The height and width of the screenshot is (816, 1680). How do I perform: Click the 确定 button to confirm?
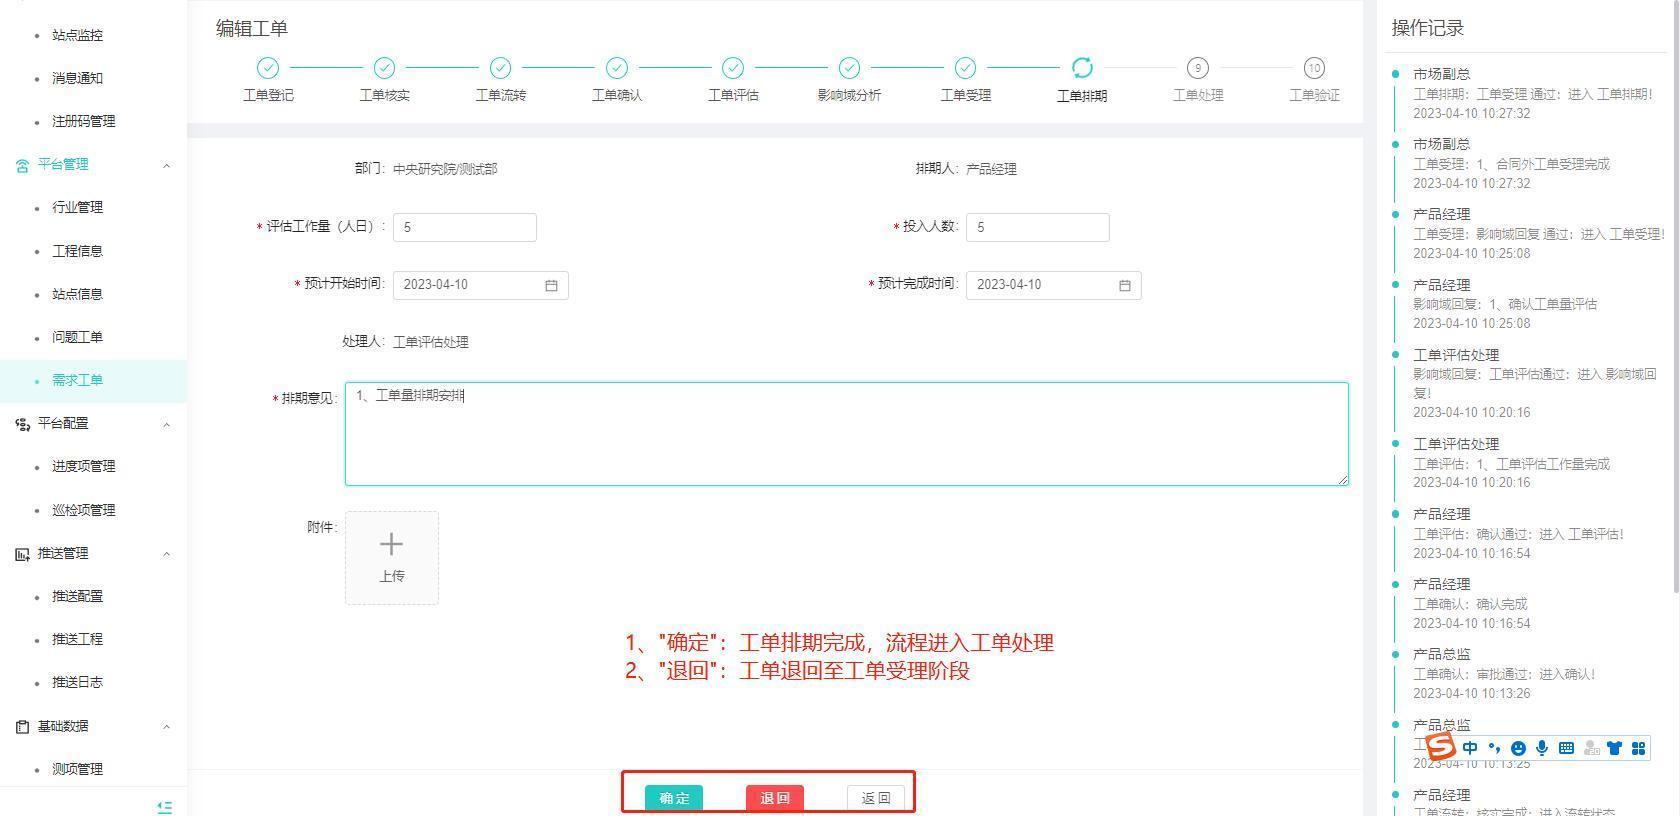[674, 797]
